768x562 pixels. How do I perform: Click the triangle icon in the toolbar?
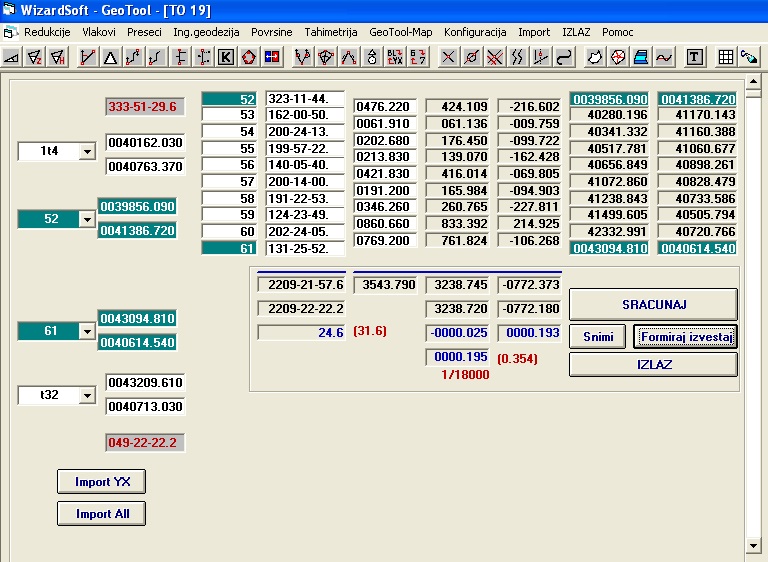click(x=110, y=57)
